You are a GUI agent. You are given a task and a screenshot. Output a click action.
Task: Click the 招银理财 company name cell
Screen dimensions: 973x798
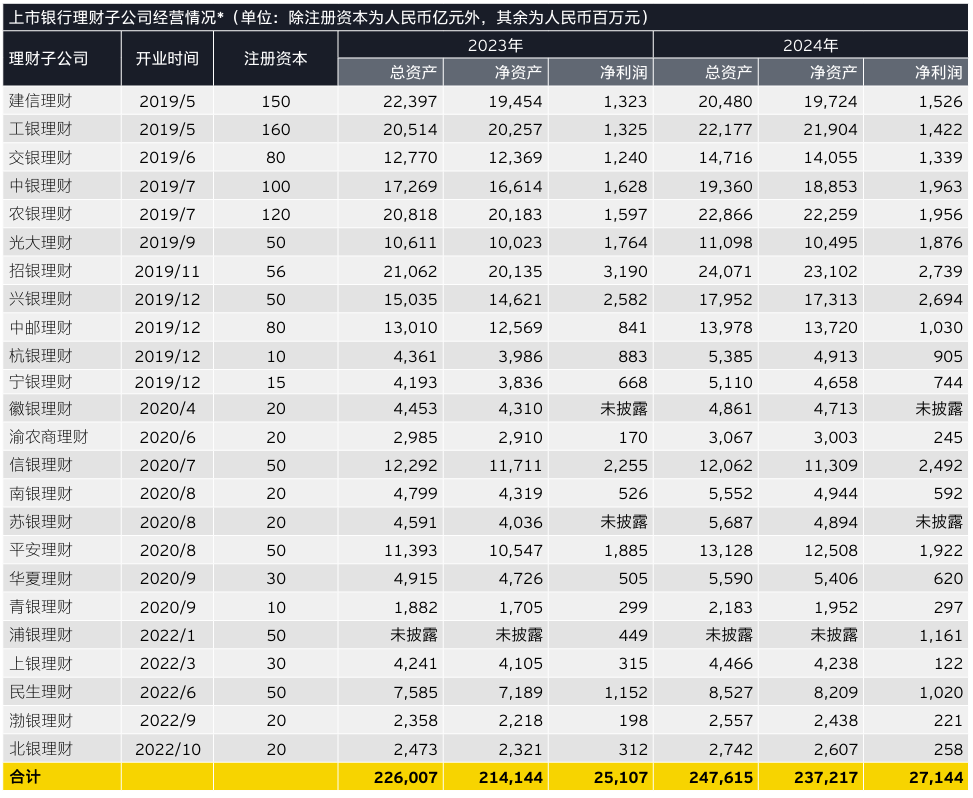pyautogui.click(x=40, y=271)
